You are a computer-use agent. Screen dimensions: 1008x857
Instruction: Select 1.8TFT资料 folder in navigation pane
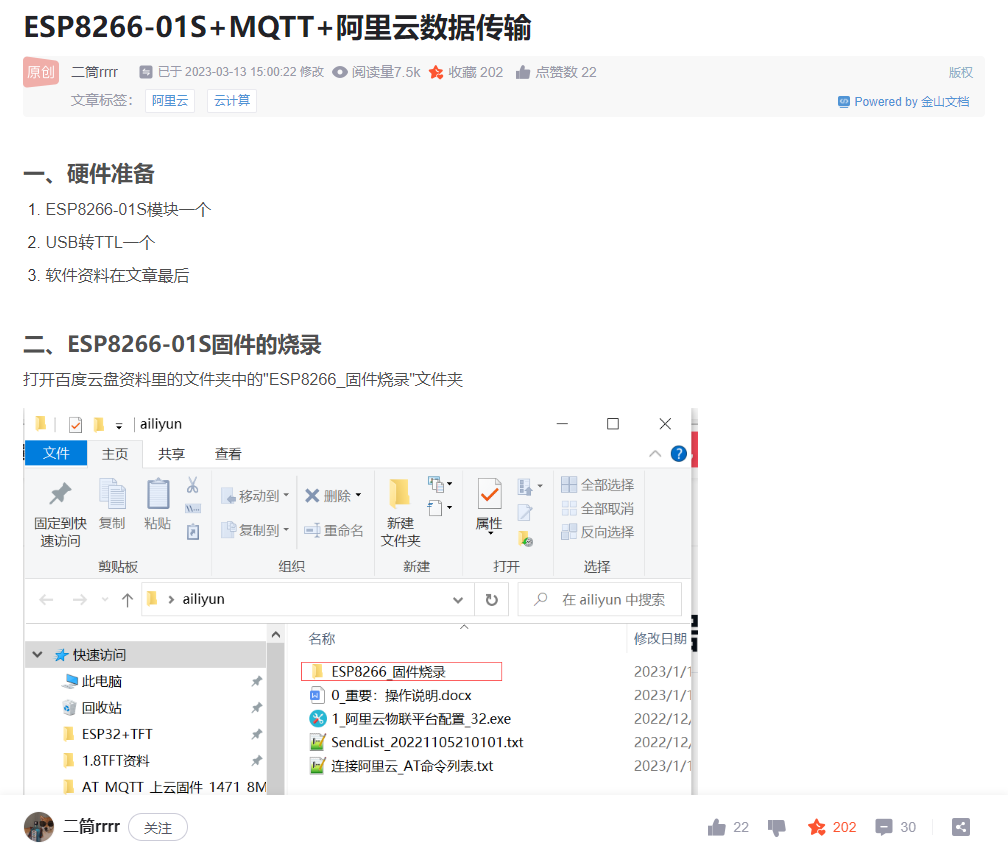116,761
